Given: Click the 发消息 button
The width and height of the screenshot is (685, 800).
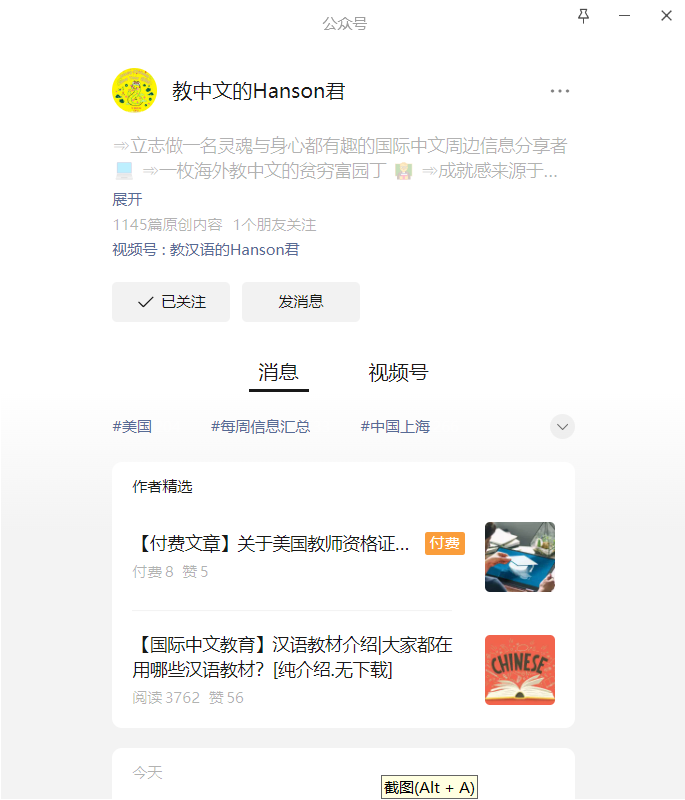Looking at the screenshot, I should [x=301, y=302].
